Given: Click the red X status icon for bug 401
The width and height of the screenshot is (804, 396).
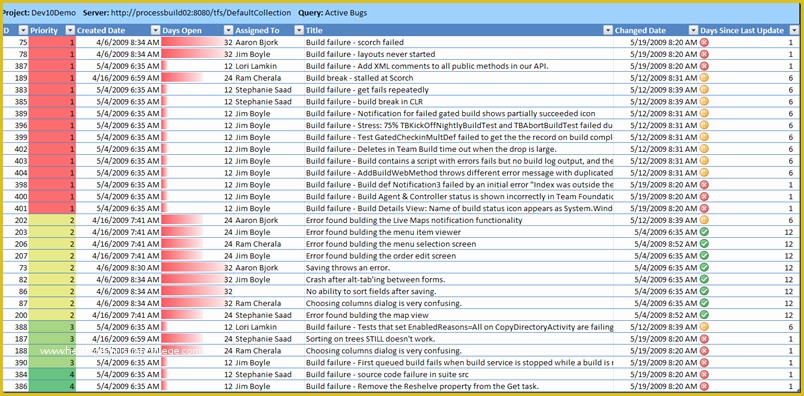Looking at the screenshot, I should (705, 208).
